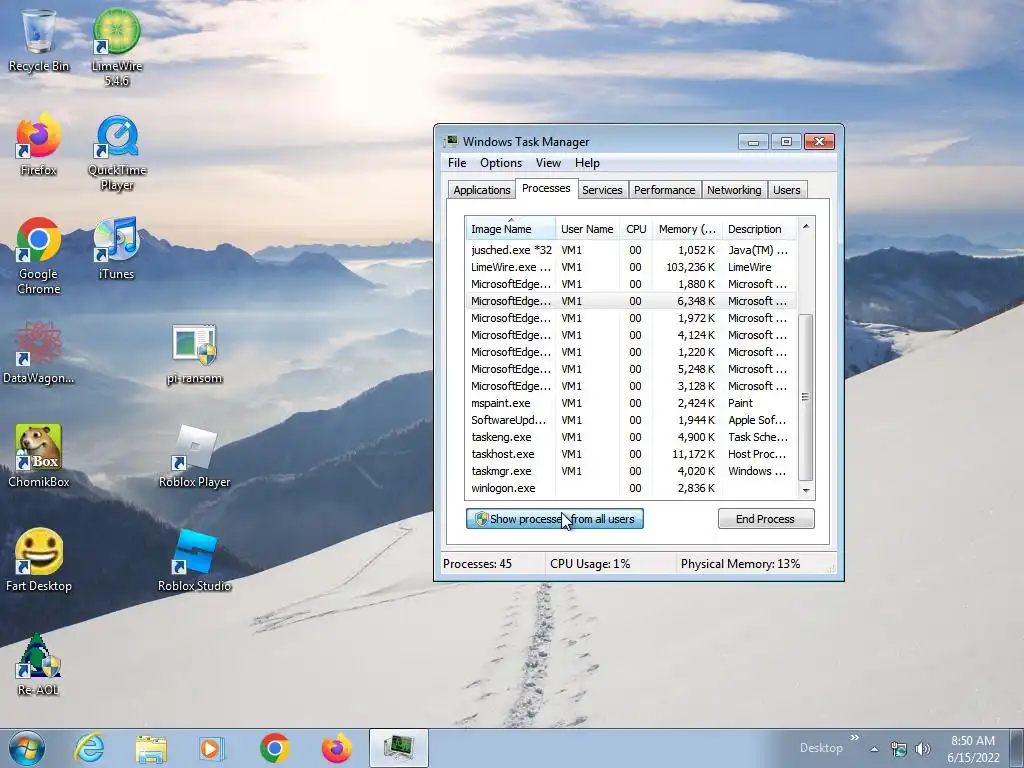Image resolution: width=1024 pixels, height=768 pixels.
Task: Select the ChomikBox desktop shortcut
Action: point(39,456)
